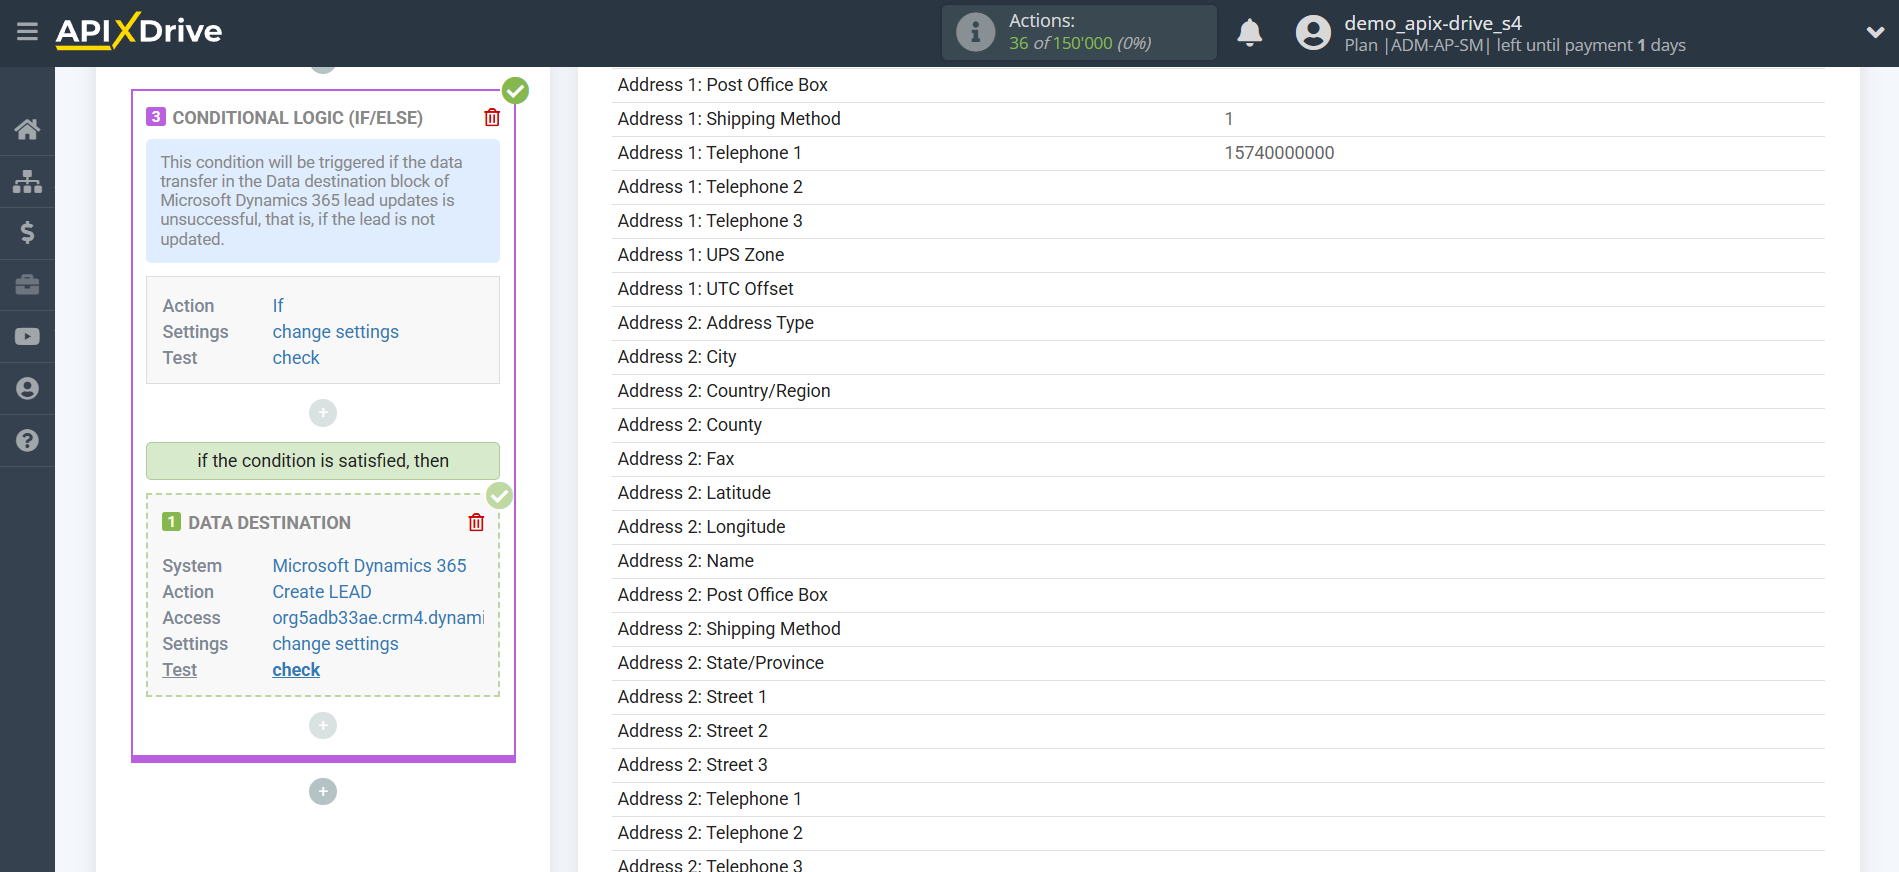
Task: Open the notifications bell
Action: 1249,33
